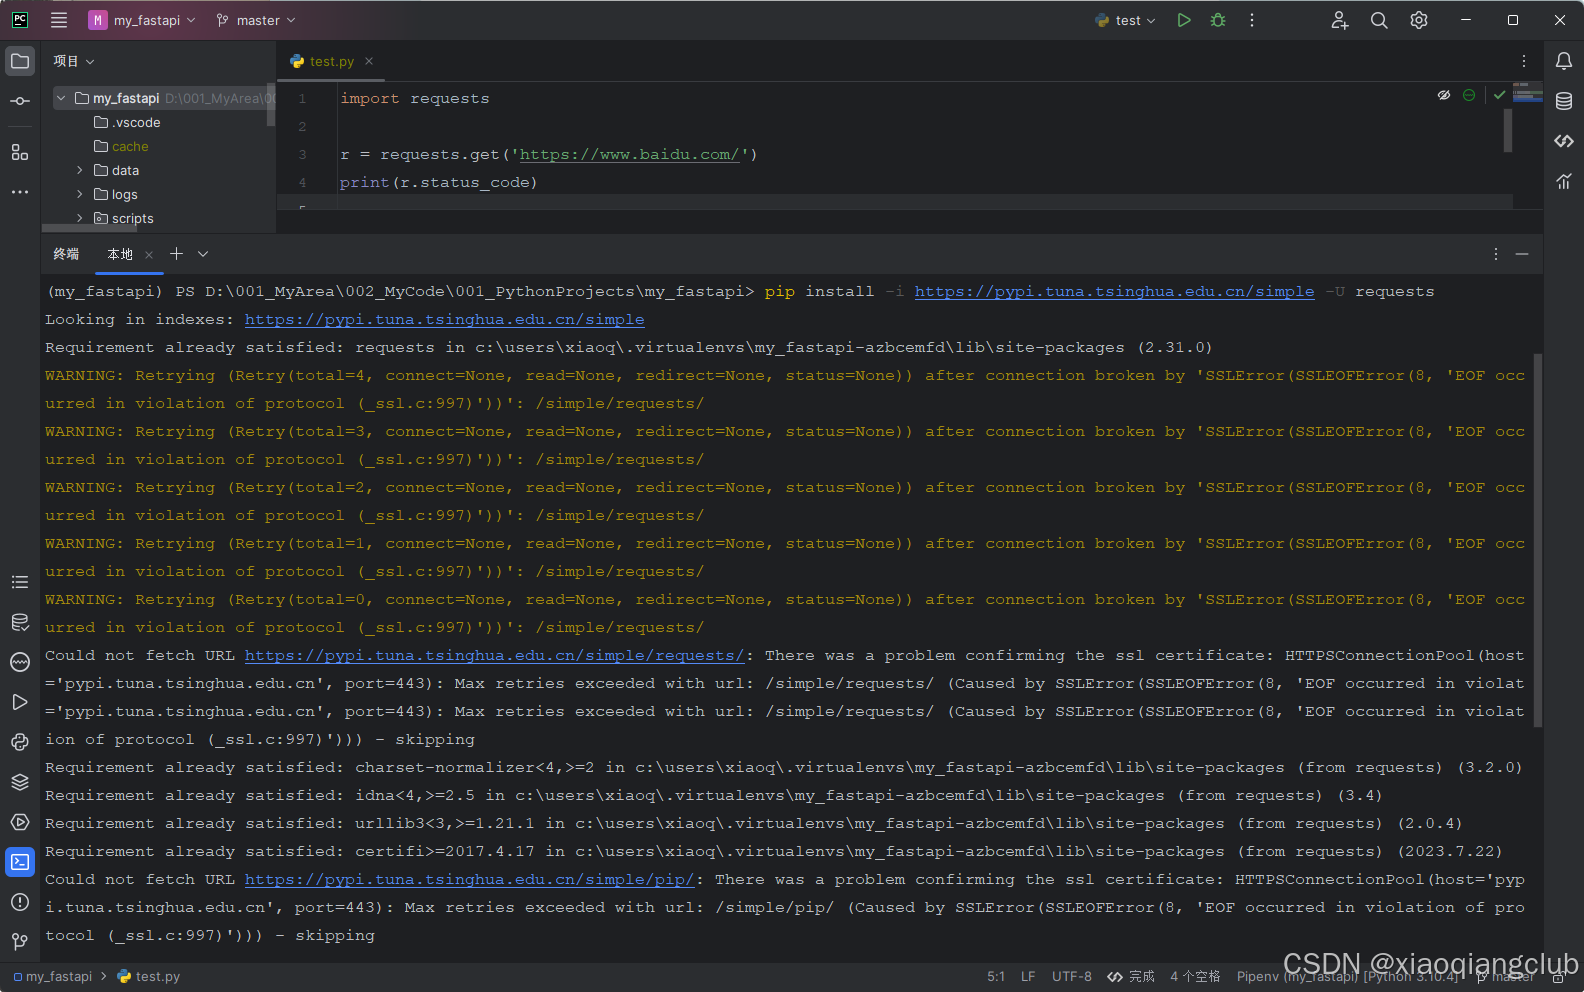Expand the scripts folder

click(x=80, y=218)
